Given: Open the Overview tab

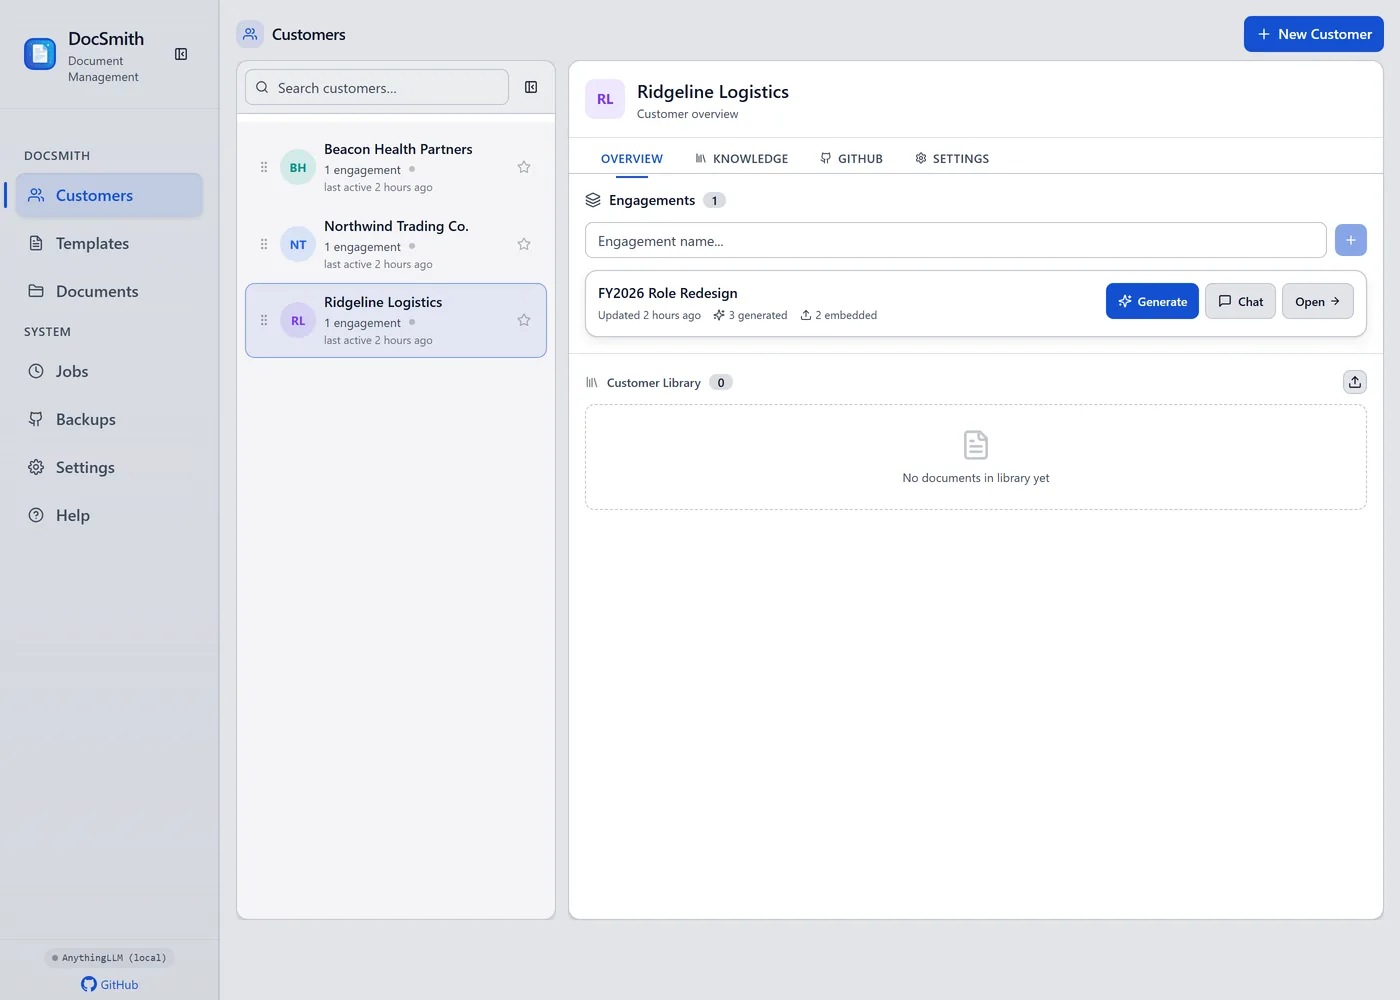Looking at the screenshot, I should (632, 158).
